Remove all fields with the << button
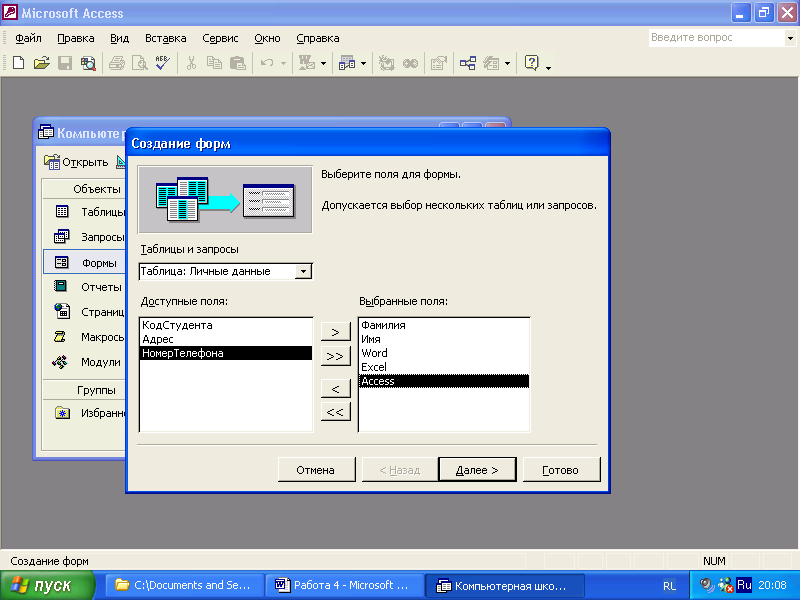The height and width of the screenshot is (600, 800). pos(335,412)
